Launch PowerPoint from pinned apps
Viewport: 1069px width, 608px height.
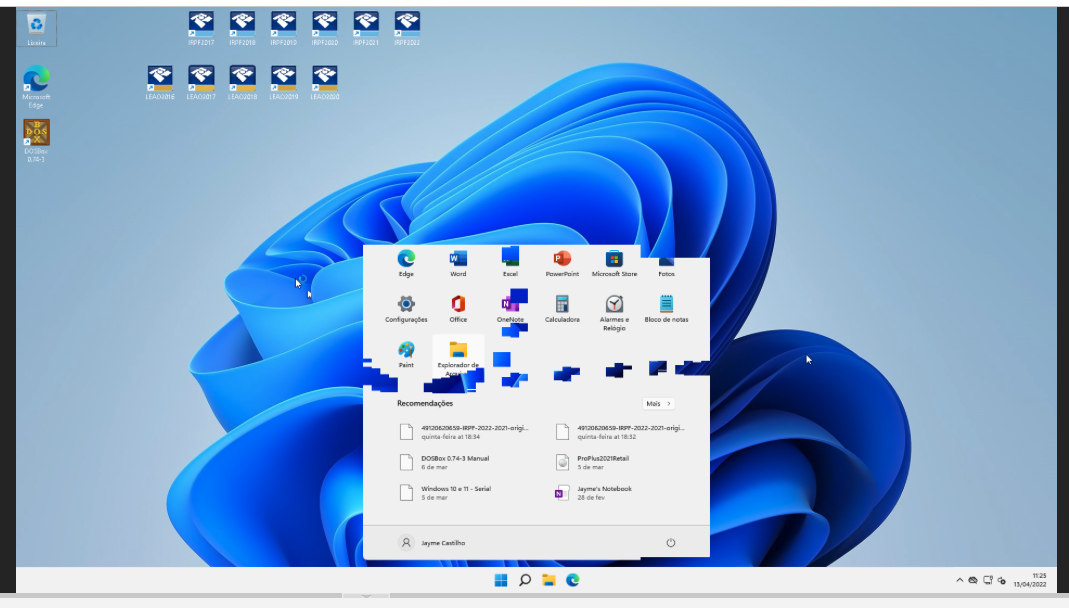pyautogui.click(x=562, y=260)
